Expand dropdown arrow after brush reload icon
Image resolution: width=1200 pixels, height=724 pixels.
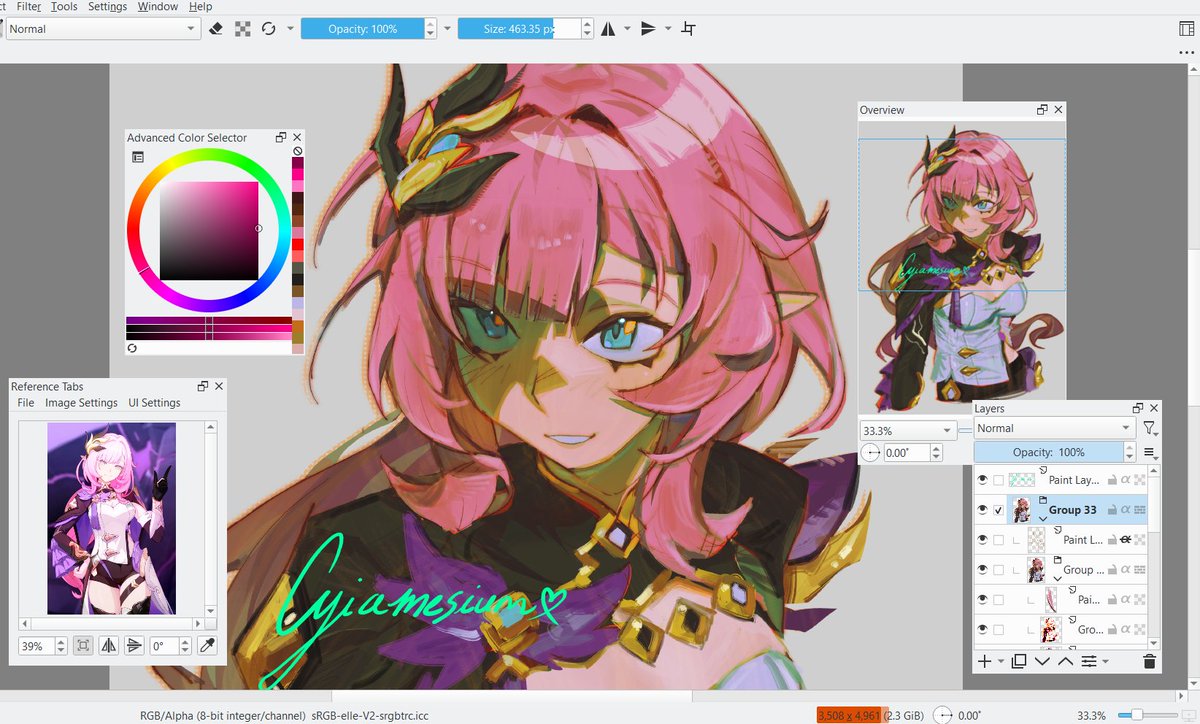click(290, 29)
